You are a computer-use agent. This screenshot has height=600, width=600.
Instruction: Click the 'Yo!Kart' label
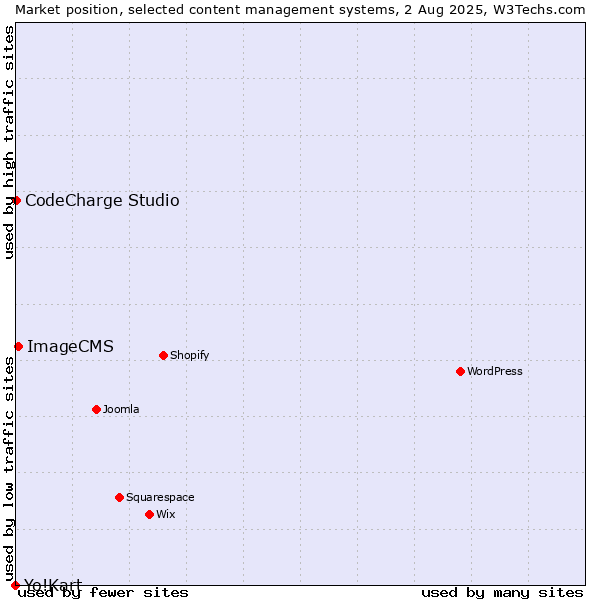[x=53, y=585]
